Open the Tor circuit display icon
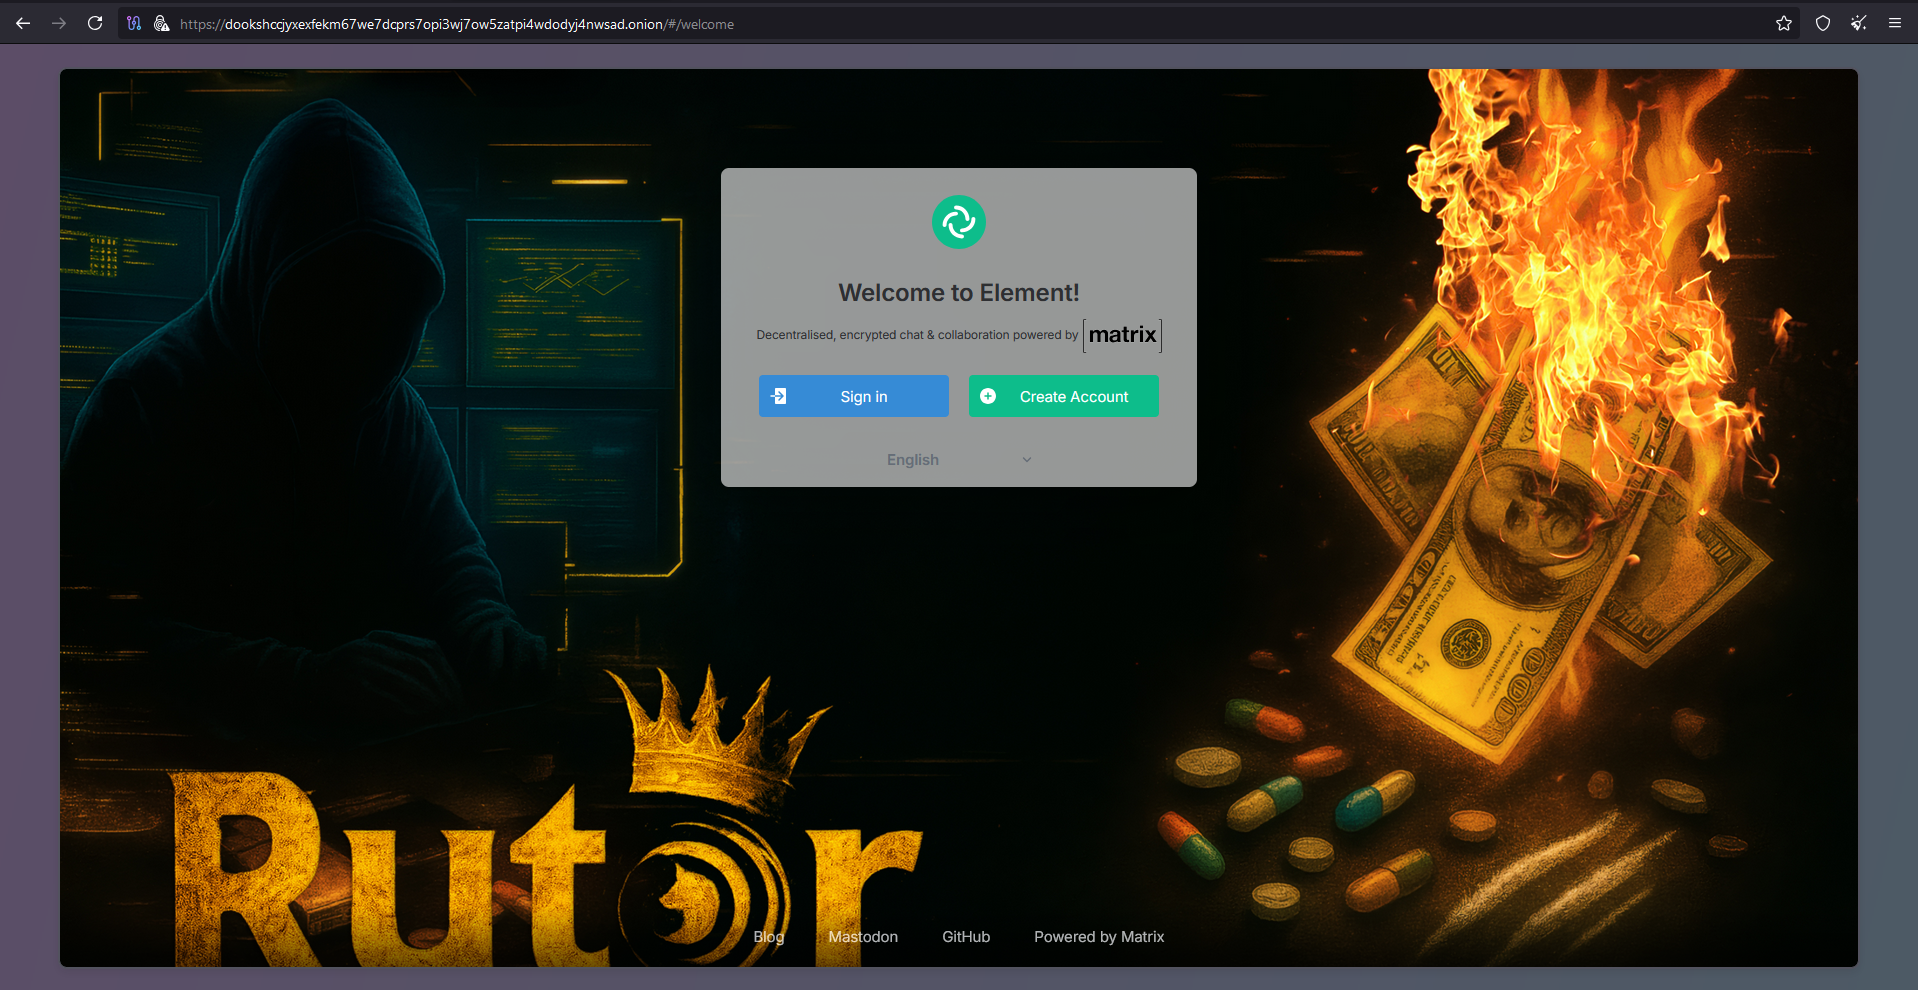The width and height of the screenshot is (1918, 990). (x=134, y=23)
